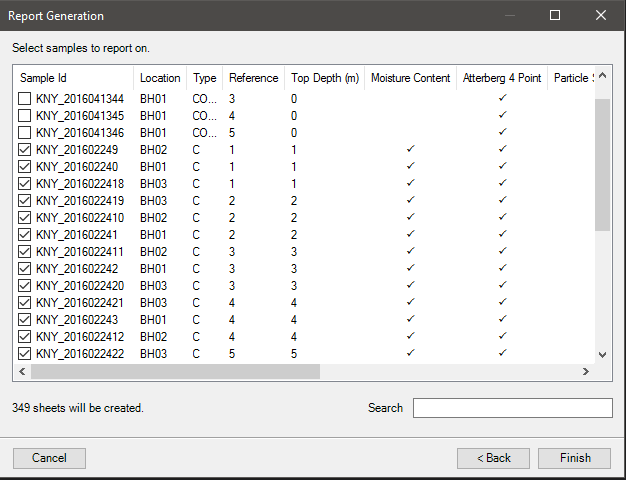Screen dimensions: 626x480
Task: Check the box for sample KNY_2016041346
Action: tap(25, 133)
